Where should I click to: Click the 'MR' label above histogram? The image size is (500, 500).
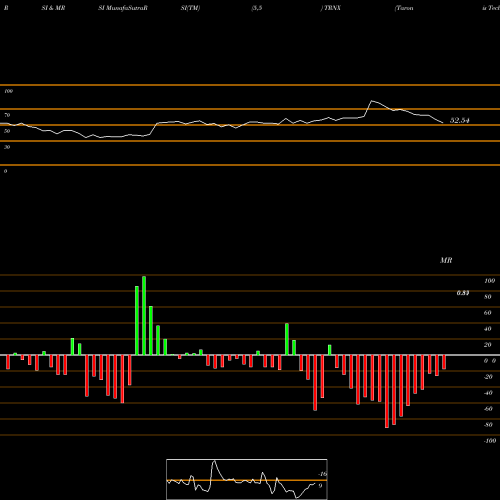point(446,260)
